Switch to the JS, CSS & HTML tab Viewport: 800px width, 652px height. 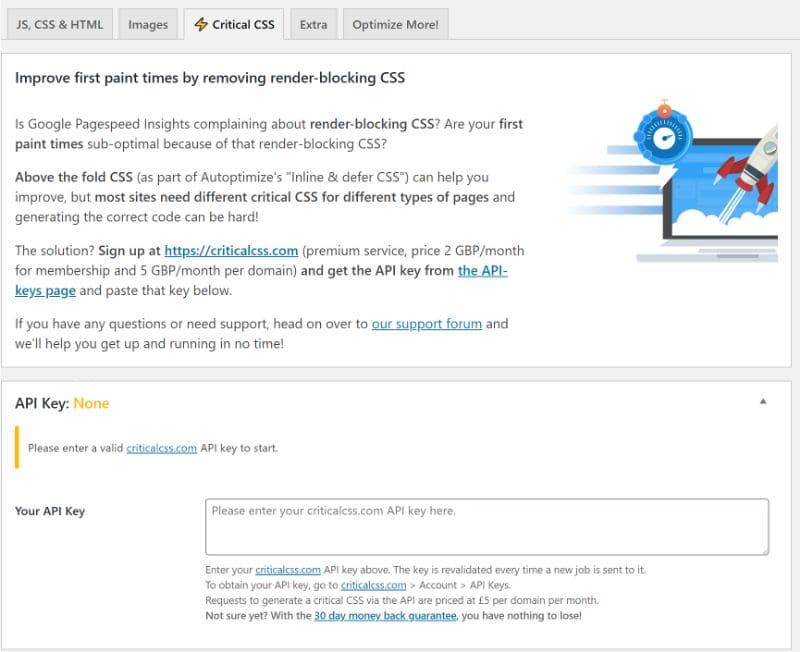click(58, 24)
